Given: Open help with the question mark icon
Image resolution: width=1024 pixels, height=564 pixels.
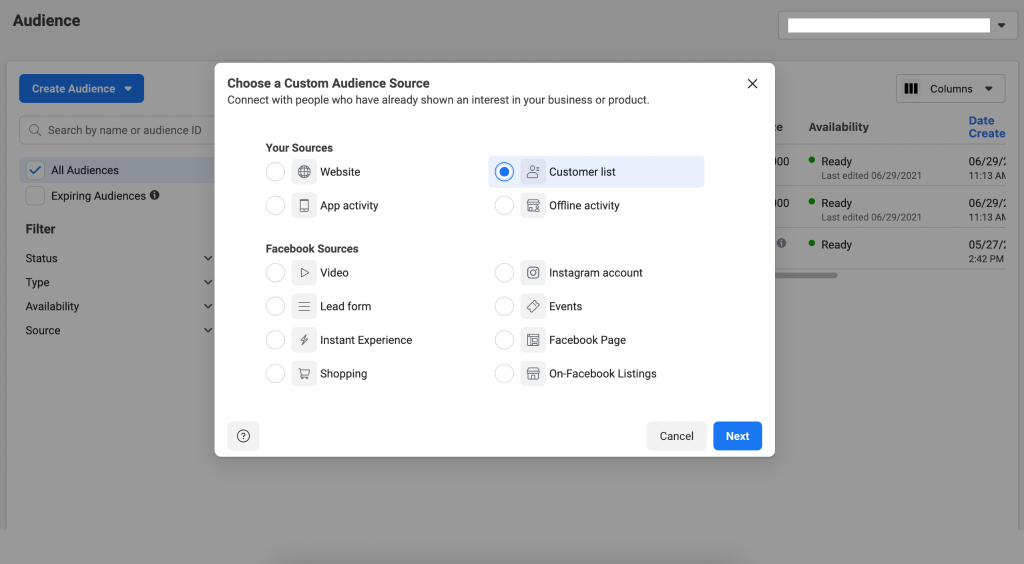Looking at the screenshot, I should (x=243, y=436).
